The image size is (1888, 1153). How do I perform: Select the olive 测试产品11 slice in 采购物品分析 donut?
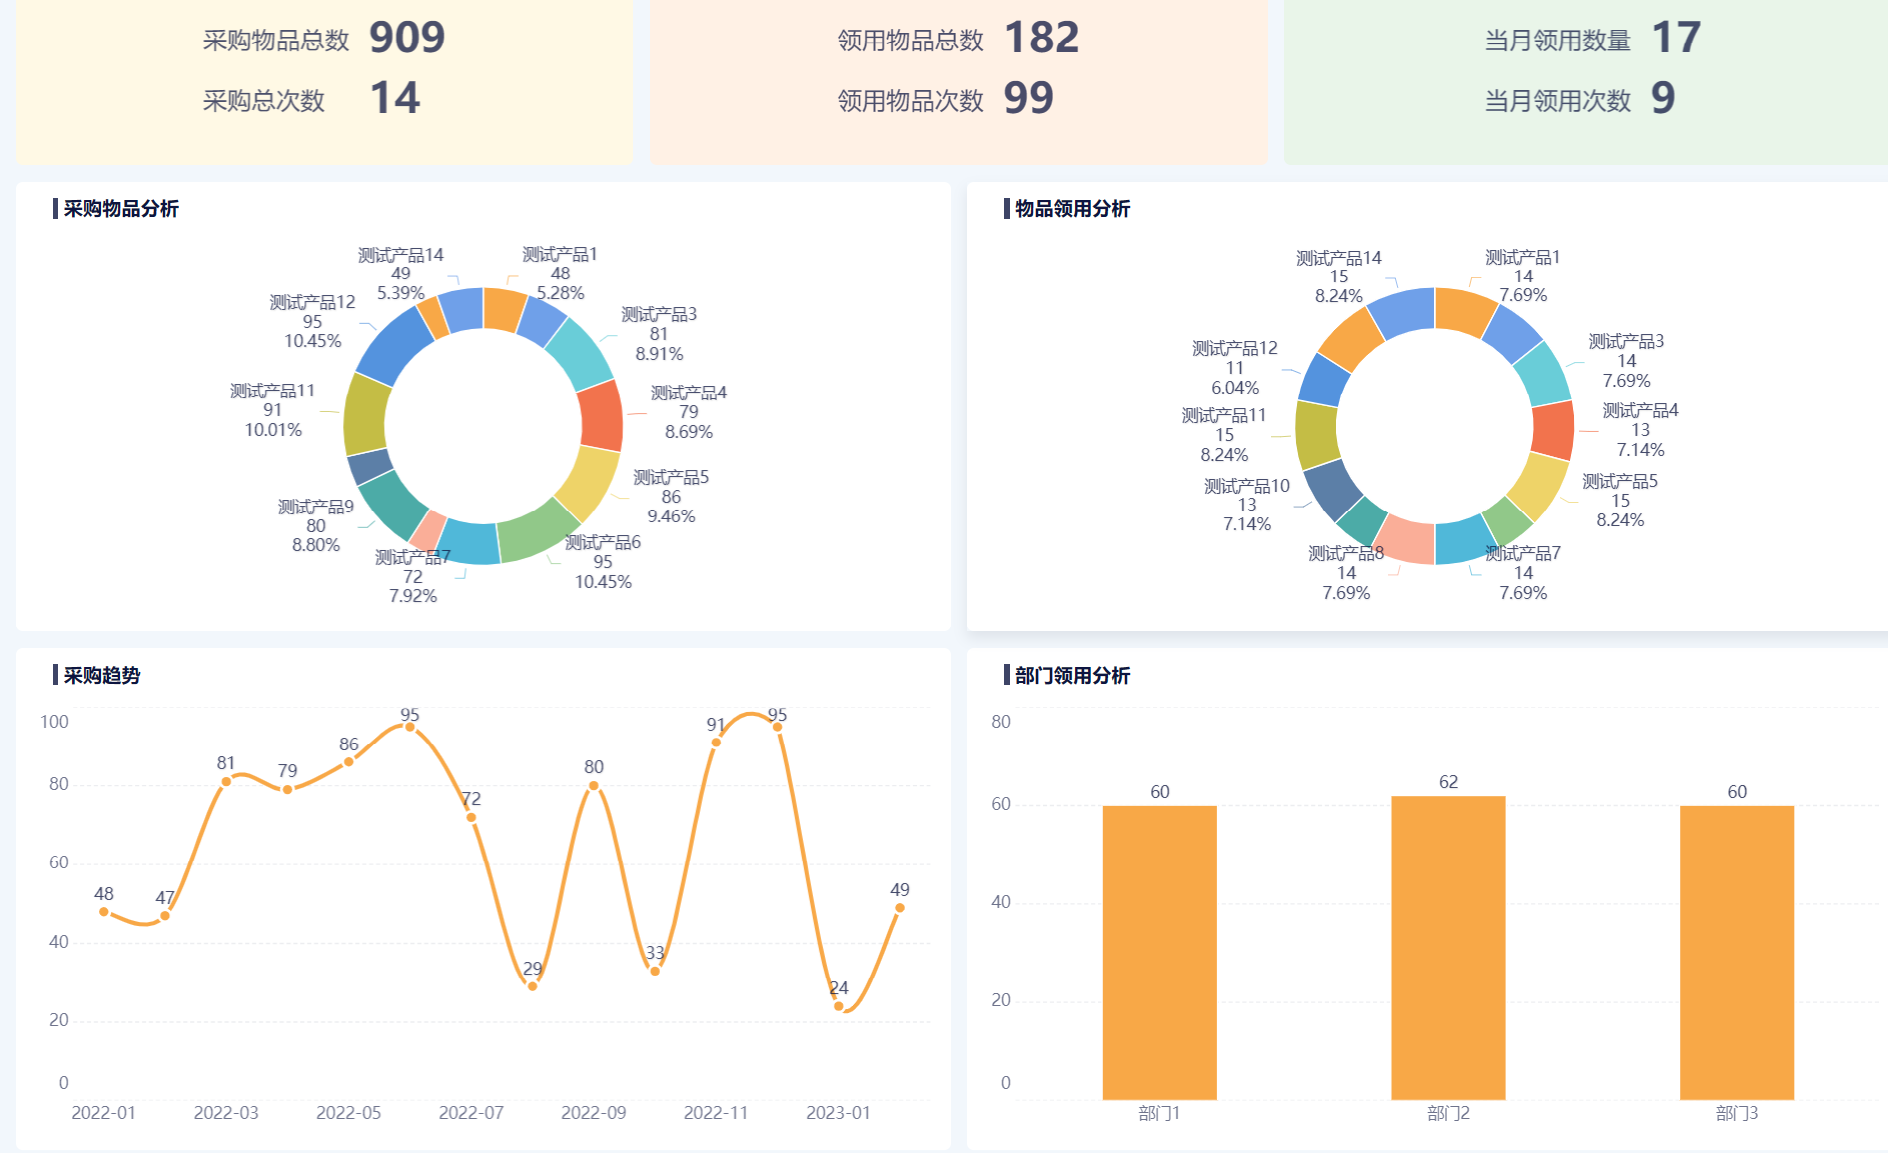366,416
